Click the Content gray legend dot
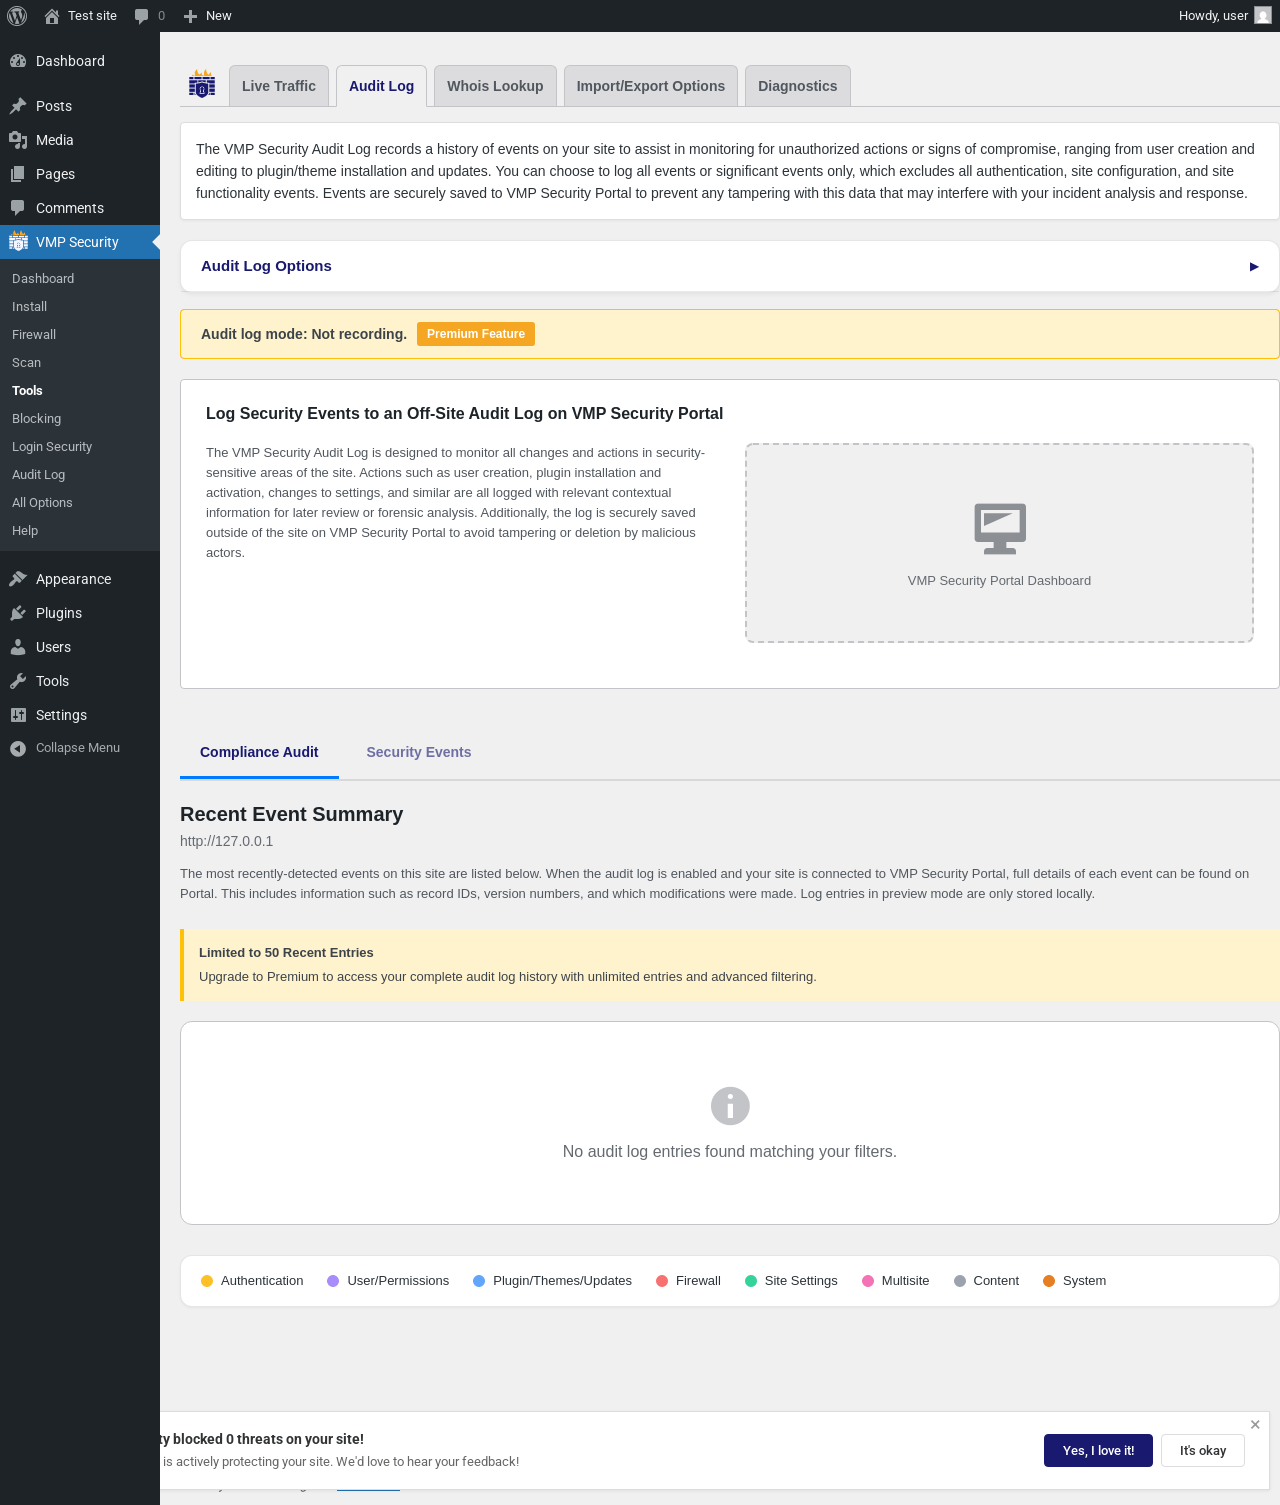 960,1281
